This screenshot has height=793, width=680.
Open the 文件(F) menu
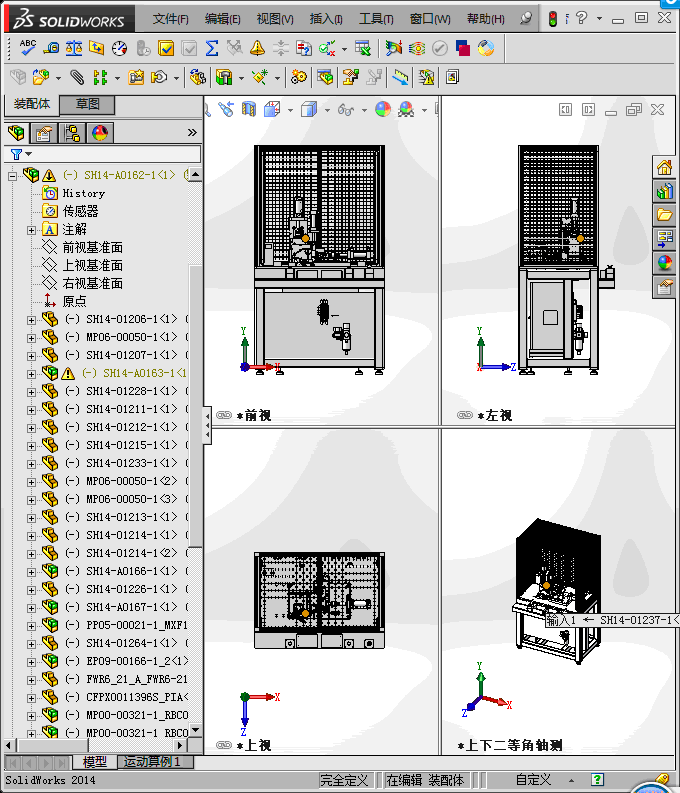[x=170, y=19]
